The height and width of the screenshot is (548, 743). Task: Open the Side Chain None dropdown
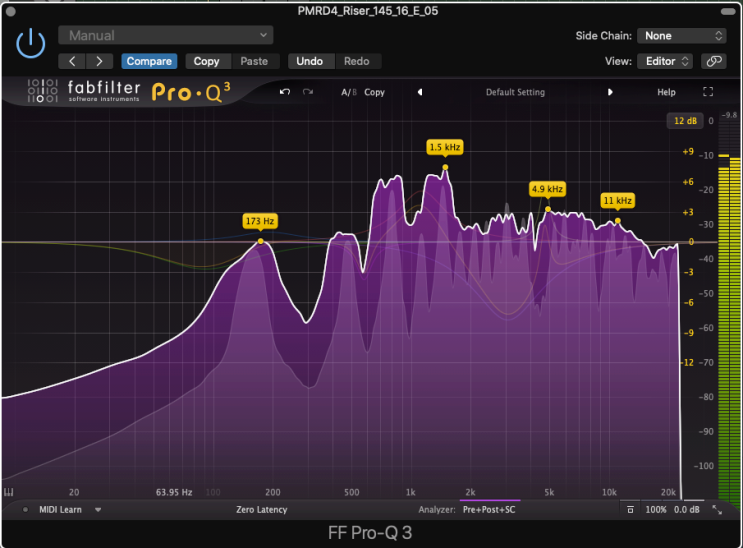(682, 36)
